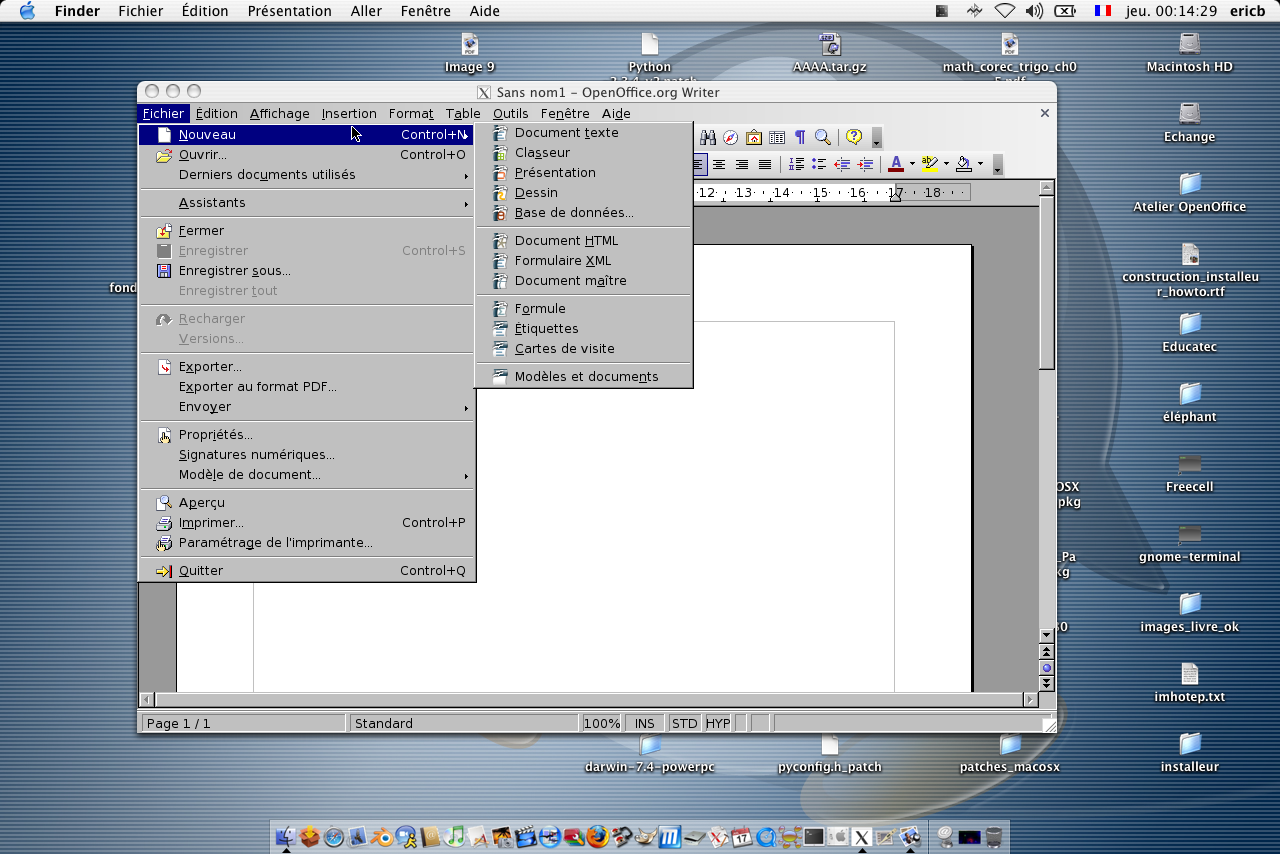Click the Base de données icon
The width and height of the screenshot is (1280, 854).
pos(500,212)
